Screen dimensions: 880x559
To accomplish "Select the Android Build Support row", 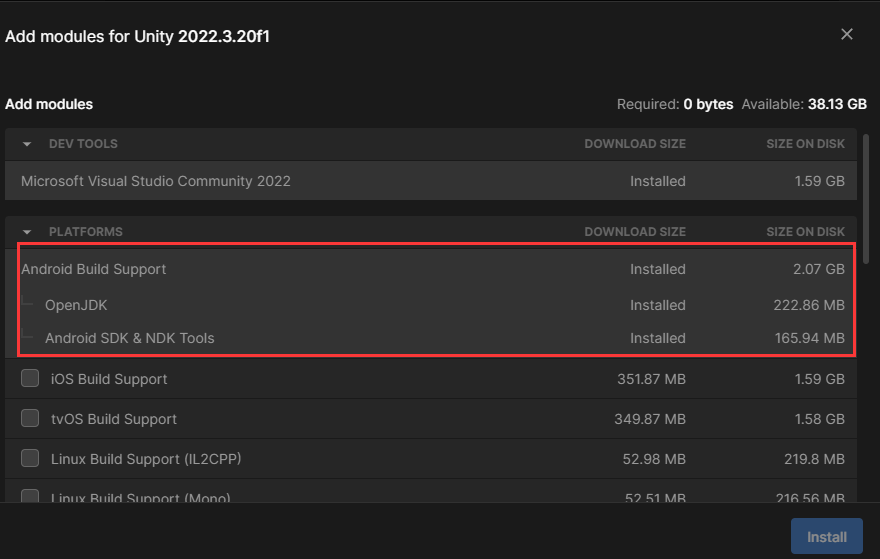I will coord(430,269).
